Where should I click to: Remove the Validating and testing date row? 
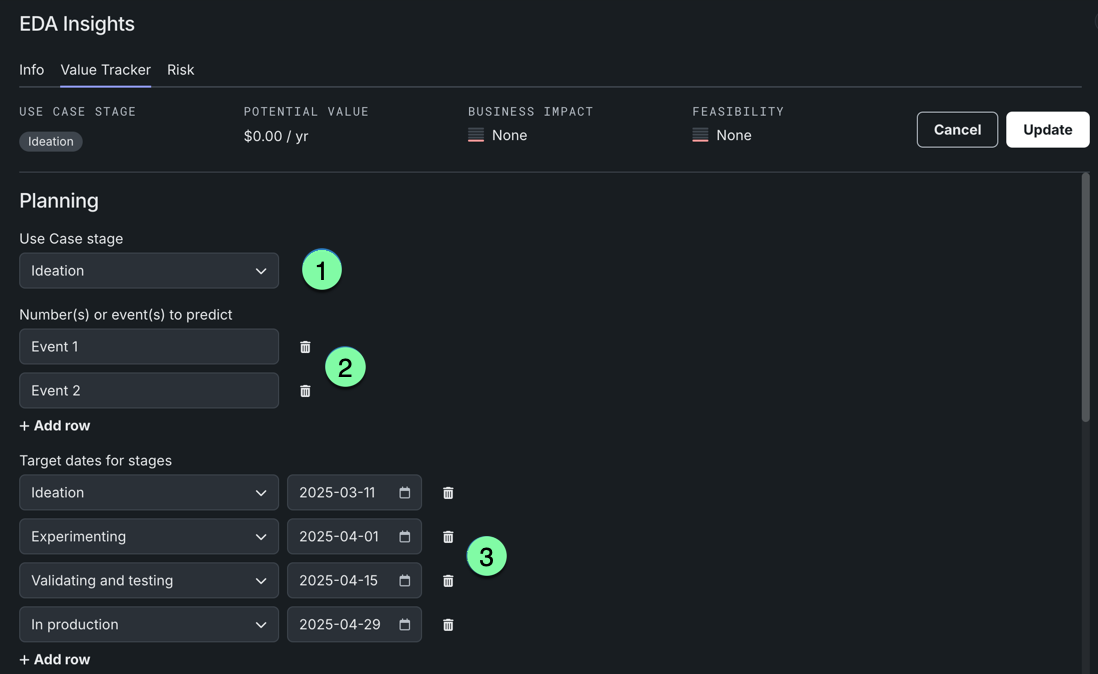click(x=448, y=581)
